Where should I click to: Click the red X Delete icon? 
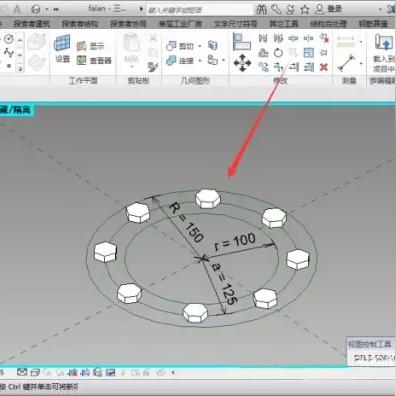(x=324, y=67)
